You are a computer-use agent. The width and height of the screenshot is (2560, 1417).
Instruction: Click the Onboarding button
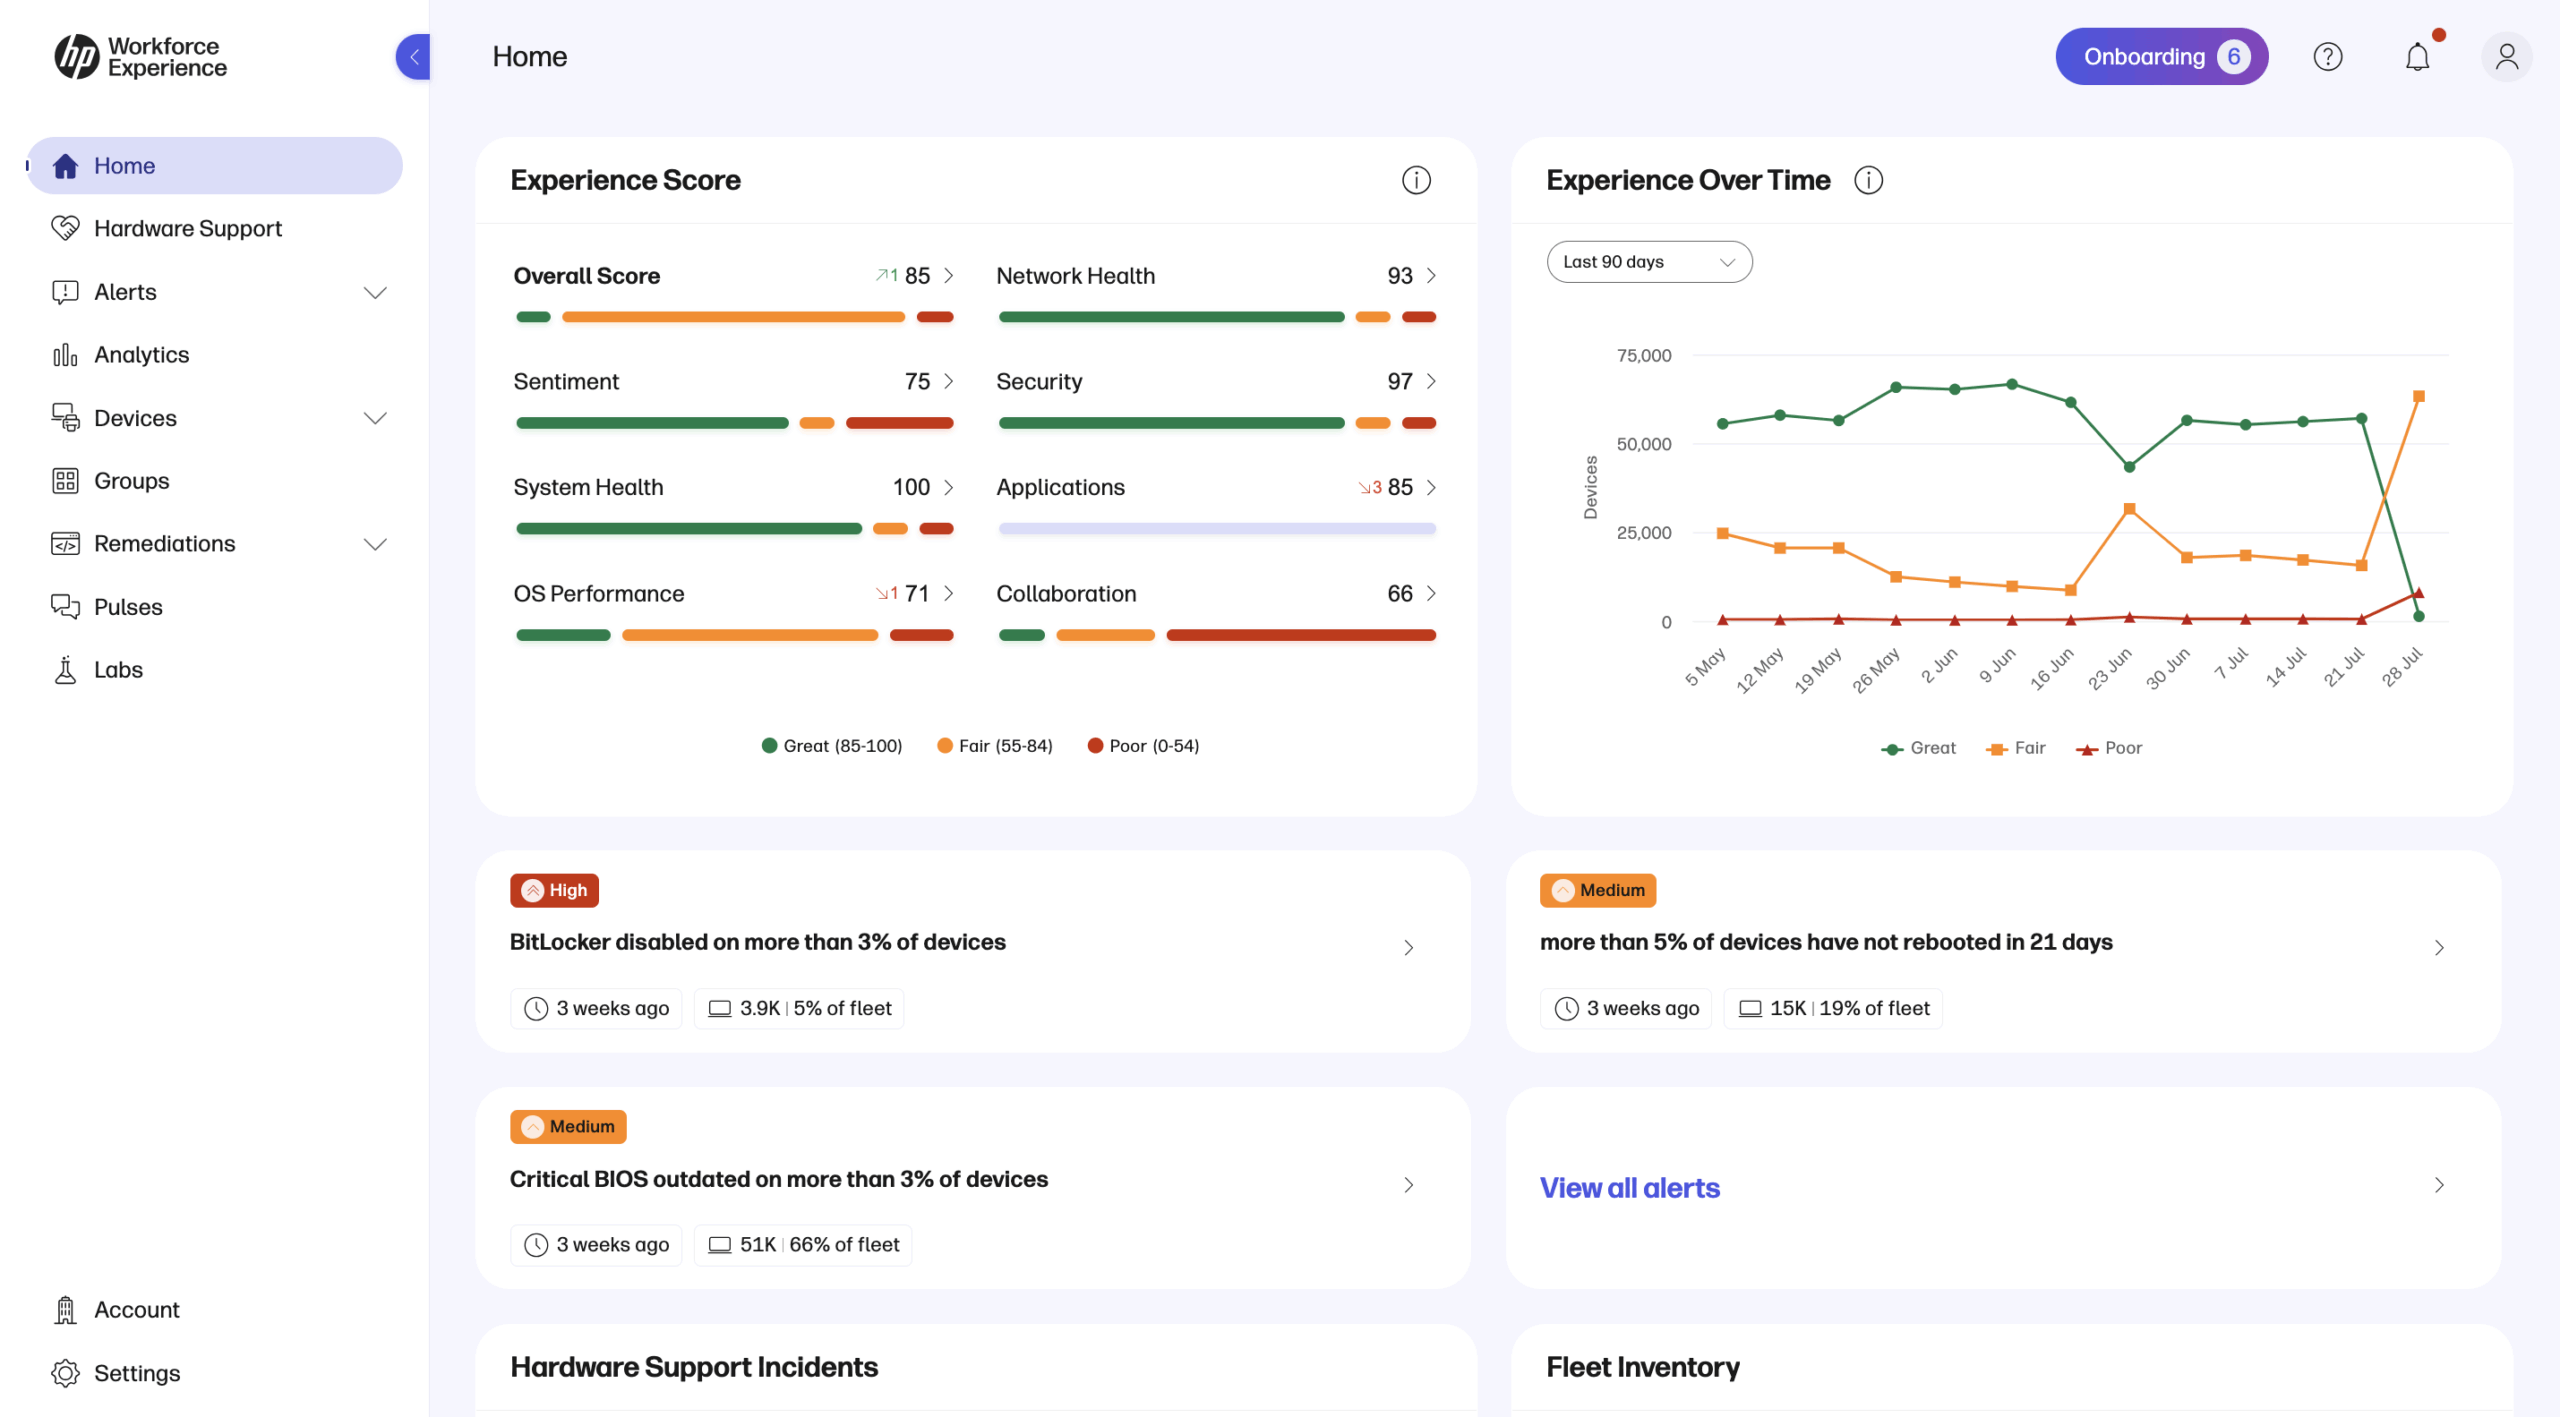[2161, 57]
